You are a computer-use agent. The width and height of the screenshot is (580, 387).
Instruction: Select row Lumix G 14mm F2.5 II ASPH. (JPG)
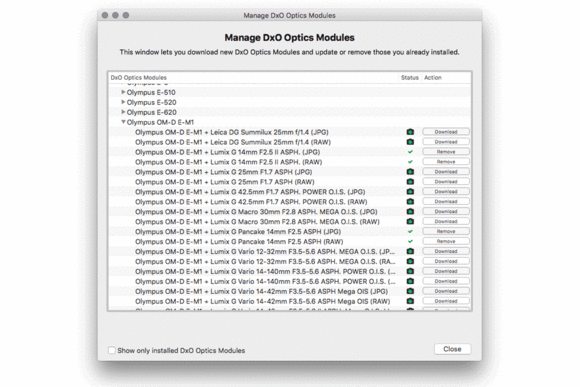point(290,152)
